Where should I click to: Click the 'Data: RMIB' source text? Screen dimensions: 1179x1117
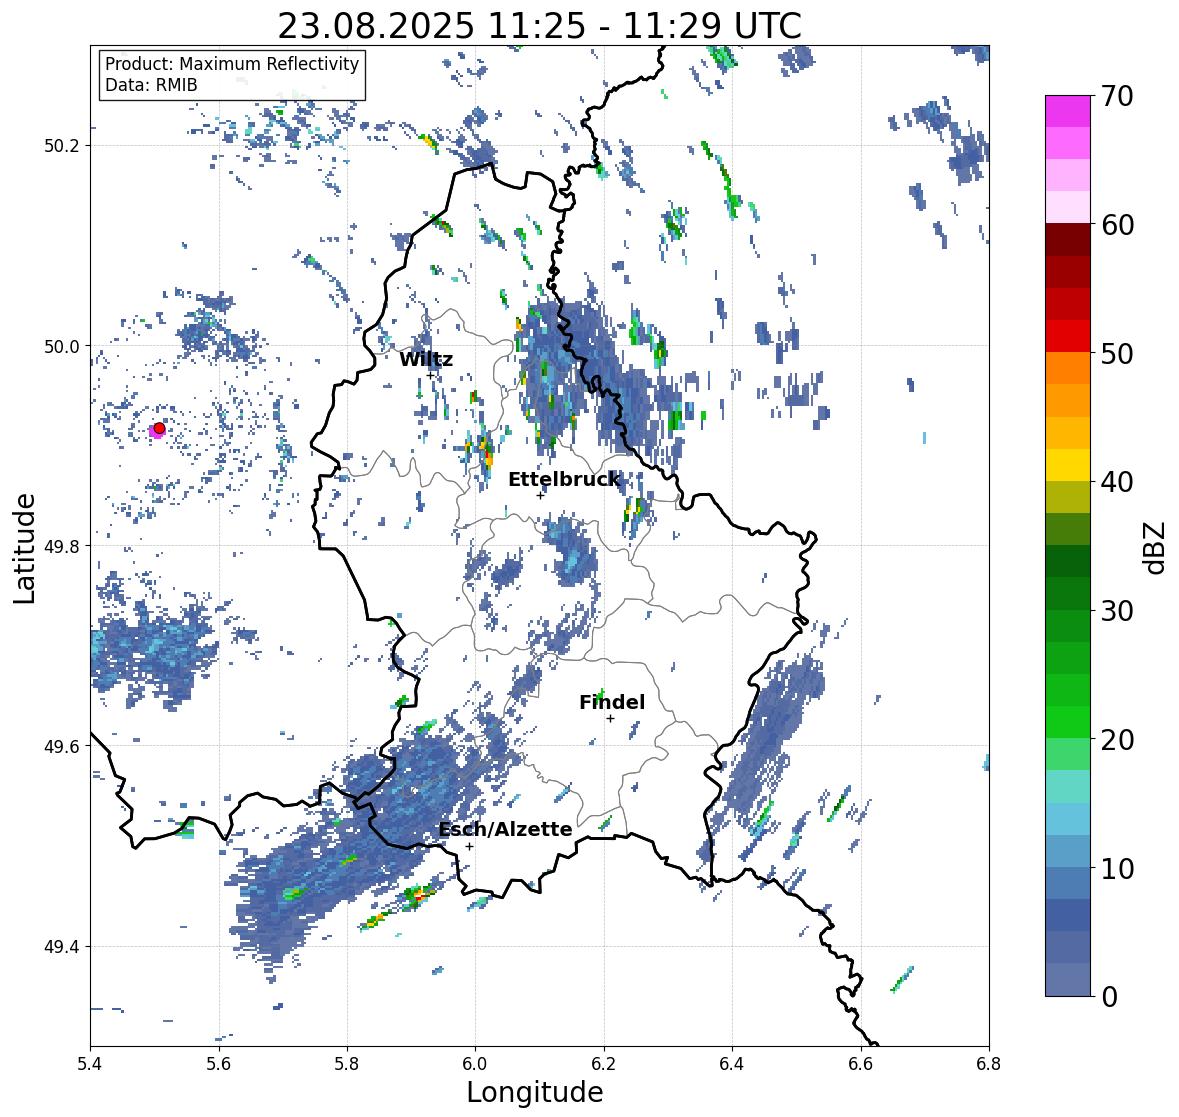click(151, 85)
